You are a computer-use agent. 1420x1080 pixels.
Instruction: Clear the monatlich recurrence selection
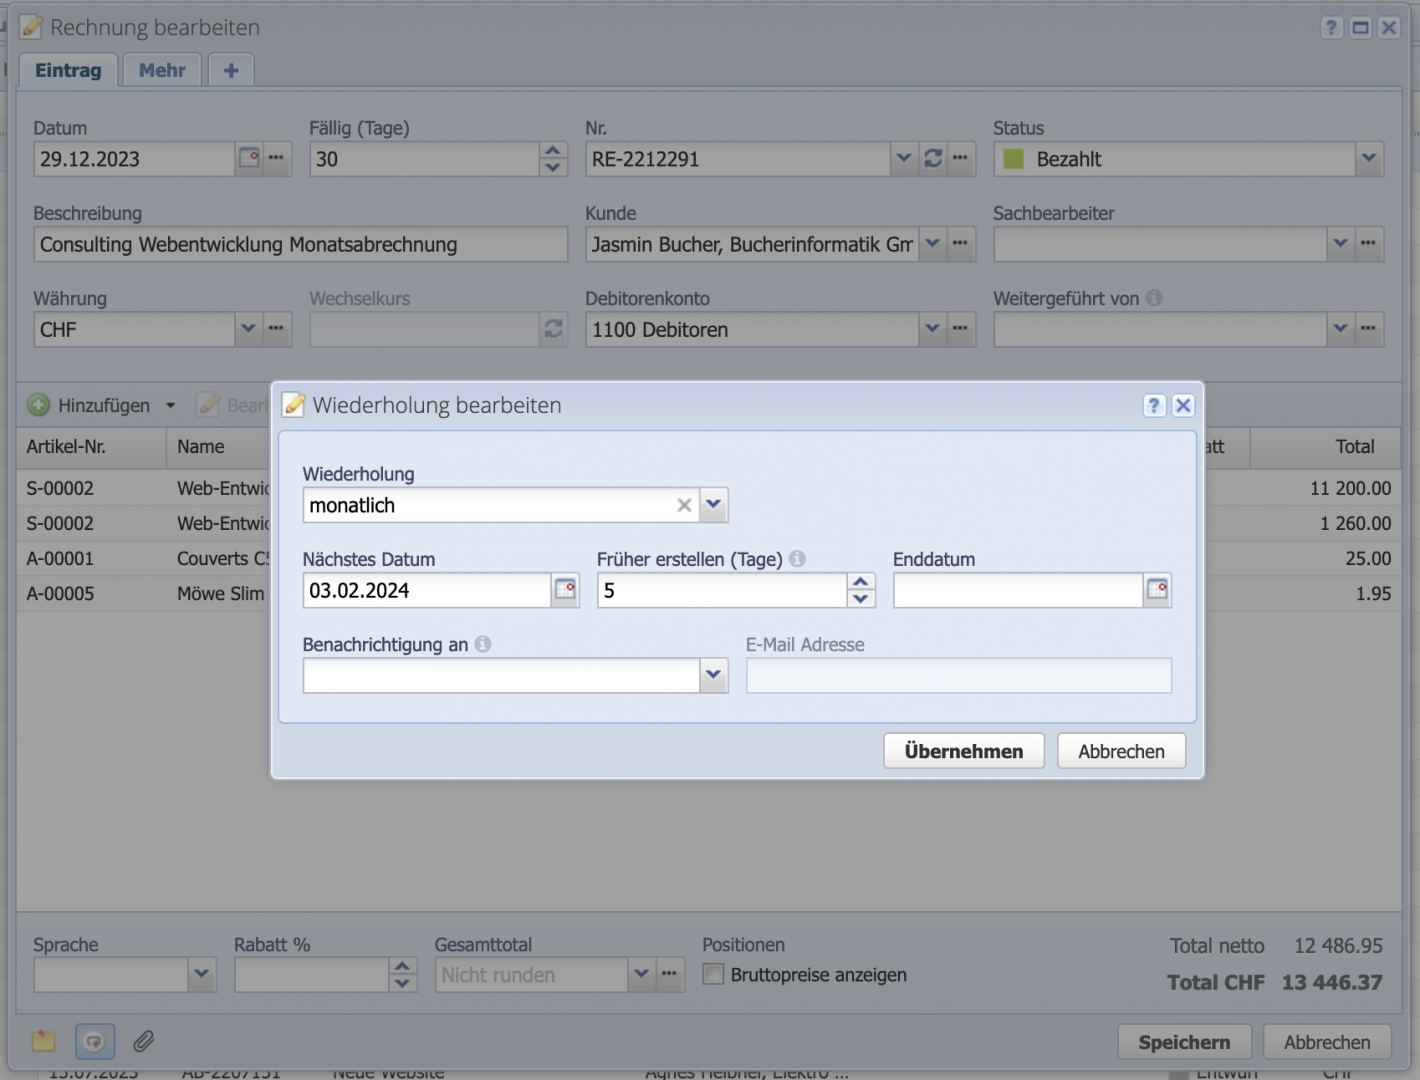coord(684,505)
